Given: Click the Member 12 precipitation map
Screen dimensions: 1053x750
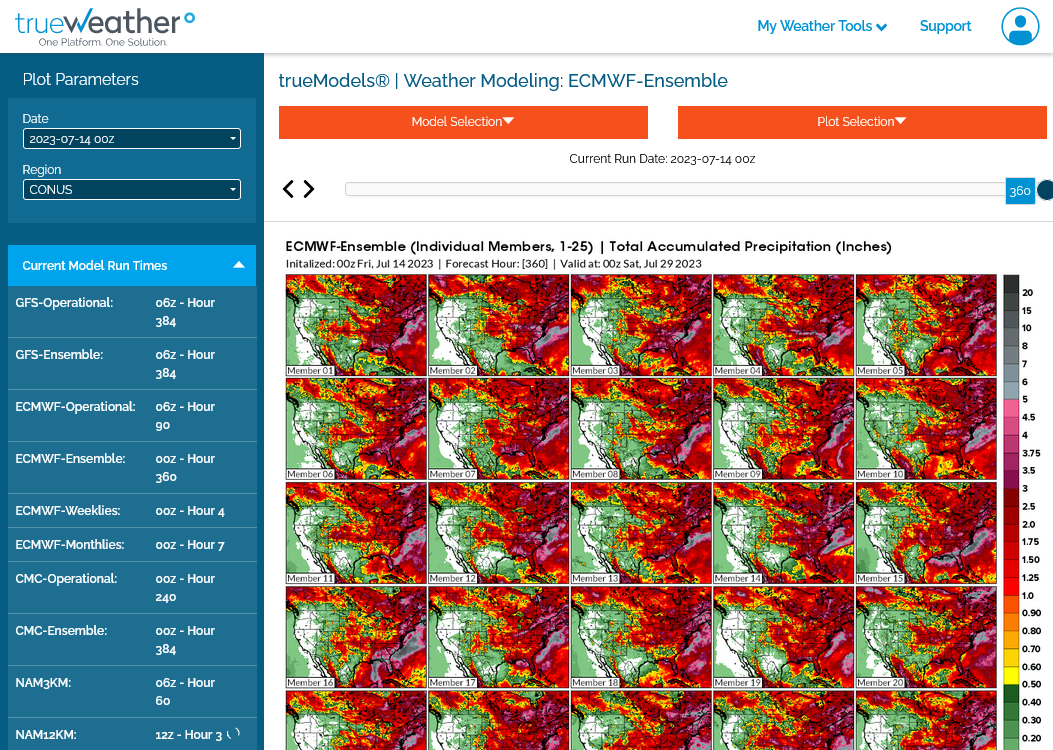Looking at the screenshot, I should click(x=498, y=533).
